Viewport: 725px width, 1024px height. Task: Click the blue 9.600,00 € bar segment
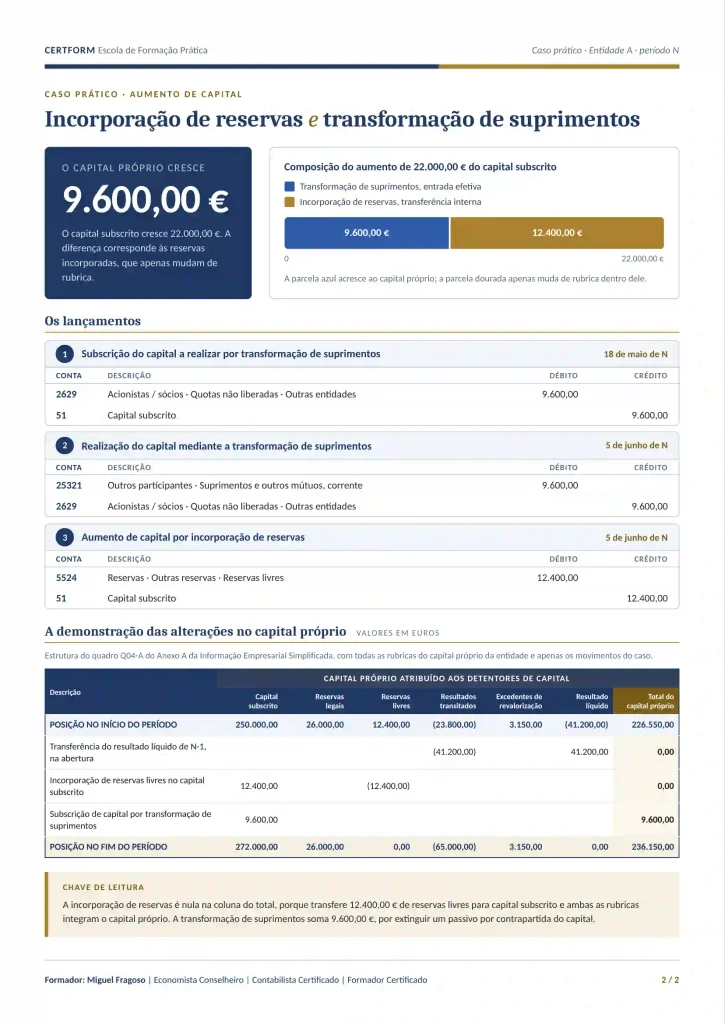(366, 233)
